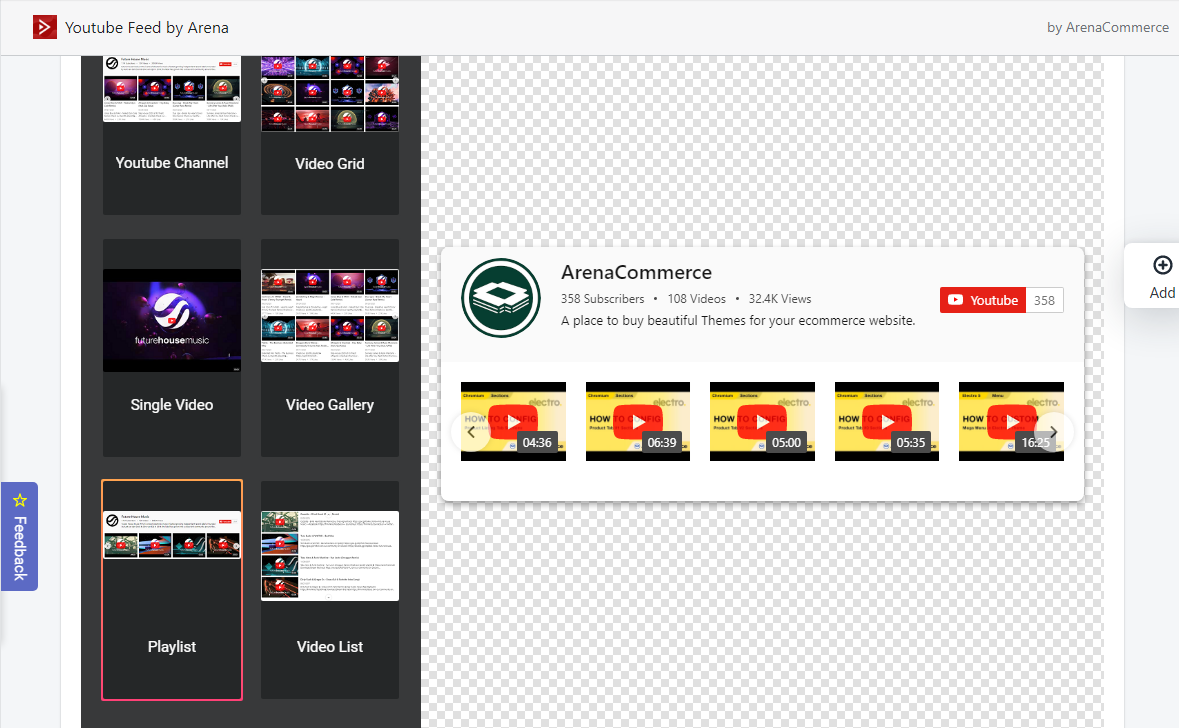Viewport: 1179px width, 728px height.
Task: Pick the Playlist template card
Action: click(x=172, y=590)
